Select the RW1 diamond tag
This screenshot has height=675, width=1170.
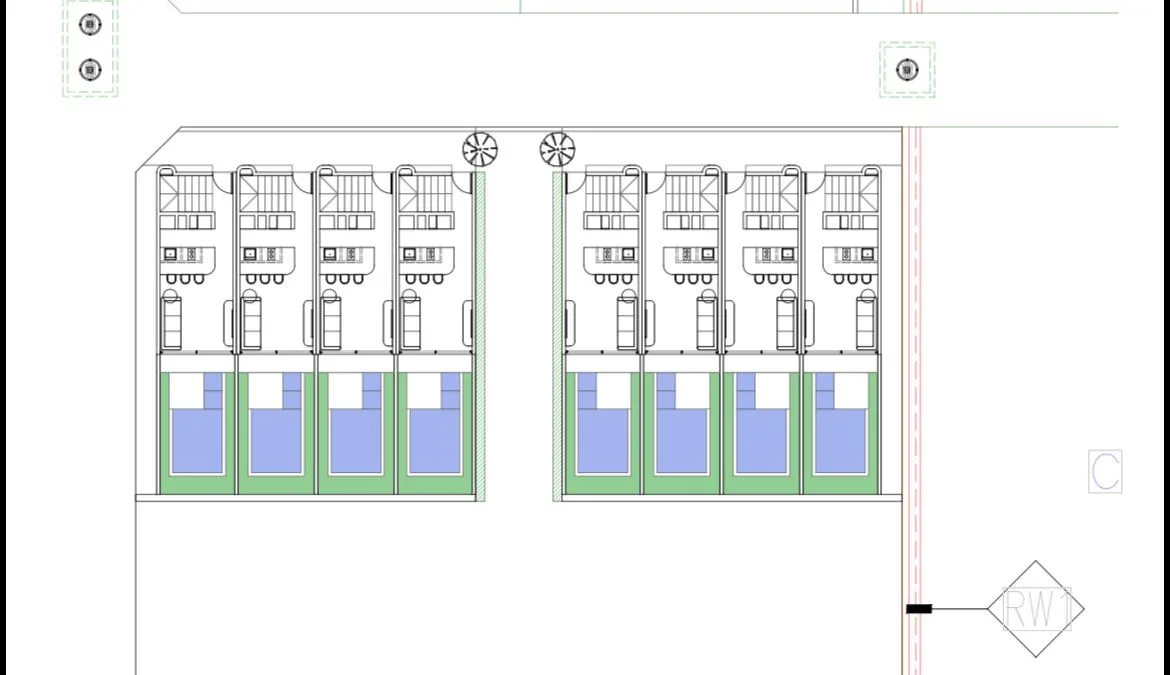tap(1036, 609)
